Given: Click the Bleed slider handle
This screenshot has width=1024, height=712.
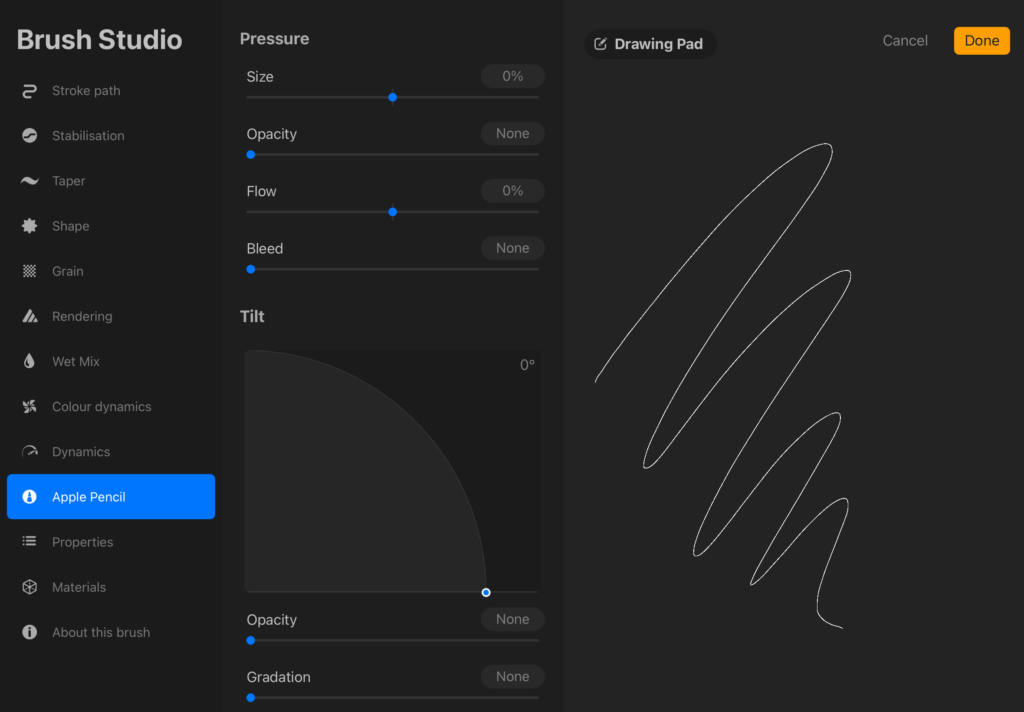Looking at the screenshot, I should click(251, 269).
